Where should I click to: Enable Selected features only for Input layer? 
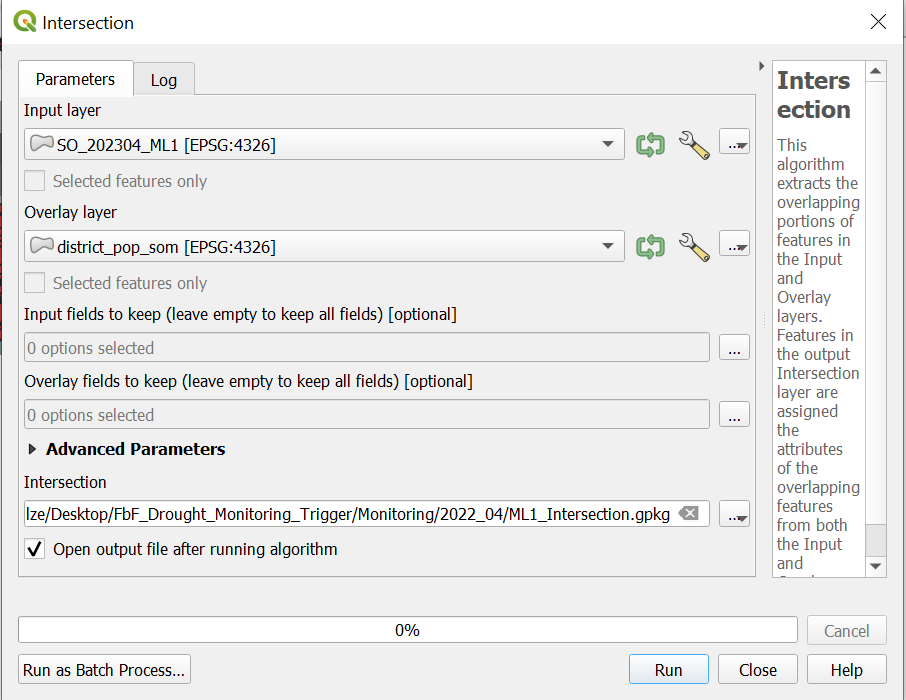click(x=35, y=181)
